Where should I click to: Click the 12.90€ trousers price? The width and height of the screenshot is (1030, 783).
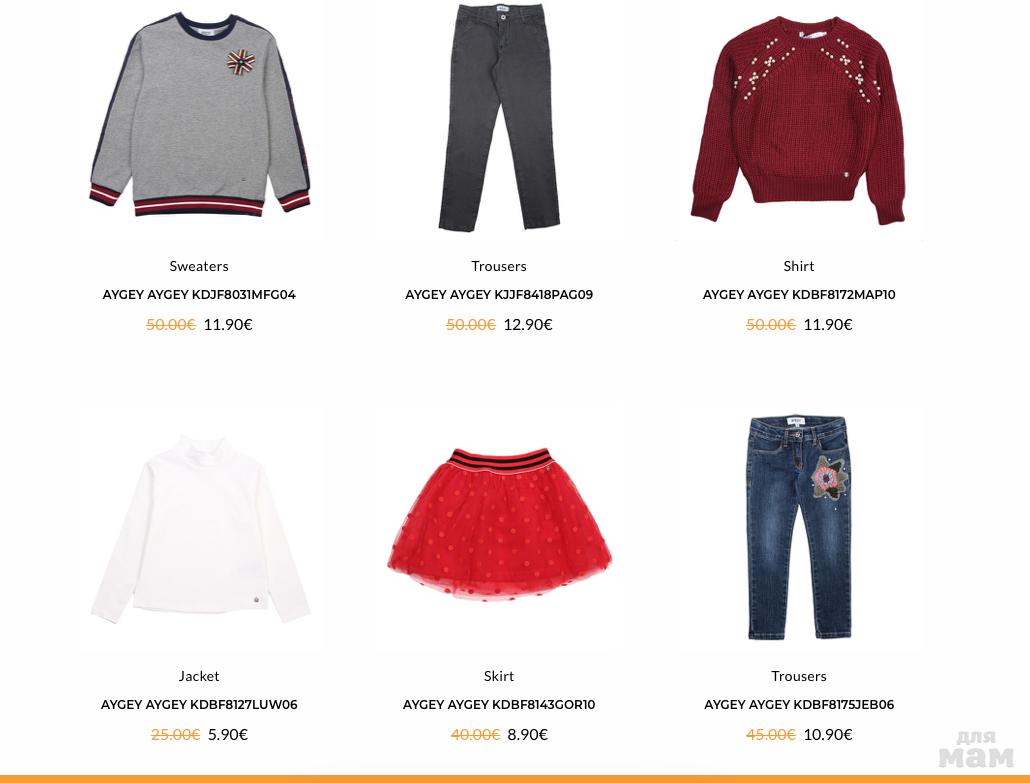coord(528,324)
